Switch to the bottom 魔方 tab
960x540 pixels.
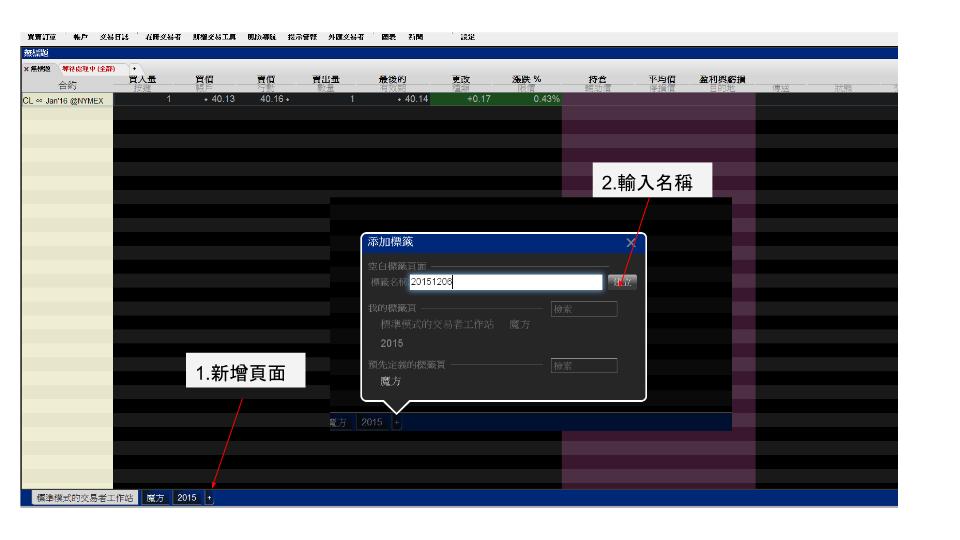click(x=156, y=498)
